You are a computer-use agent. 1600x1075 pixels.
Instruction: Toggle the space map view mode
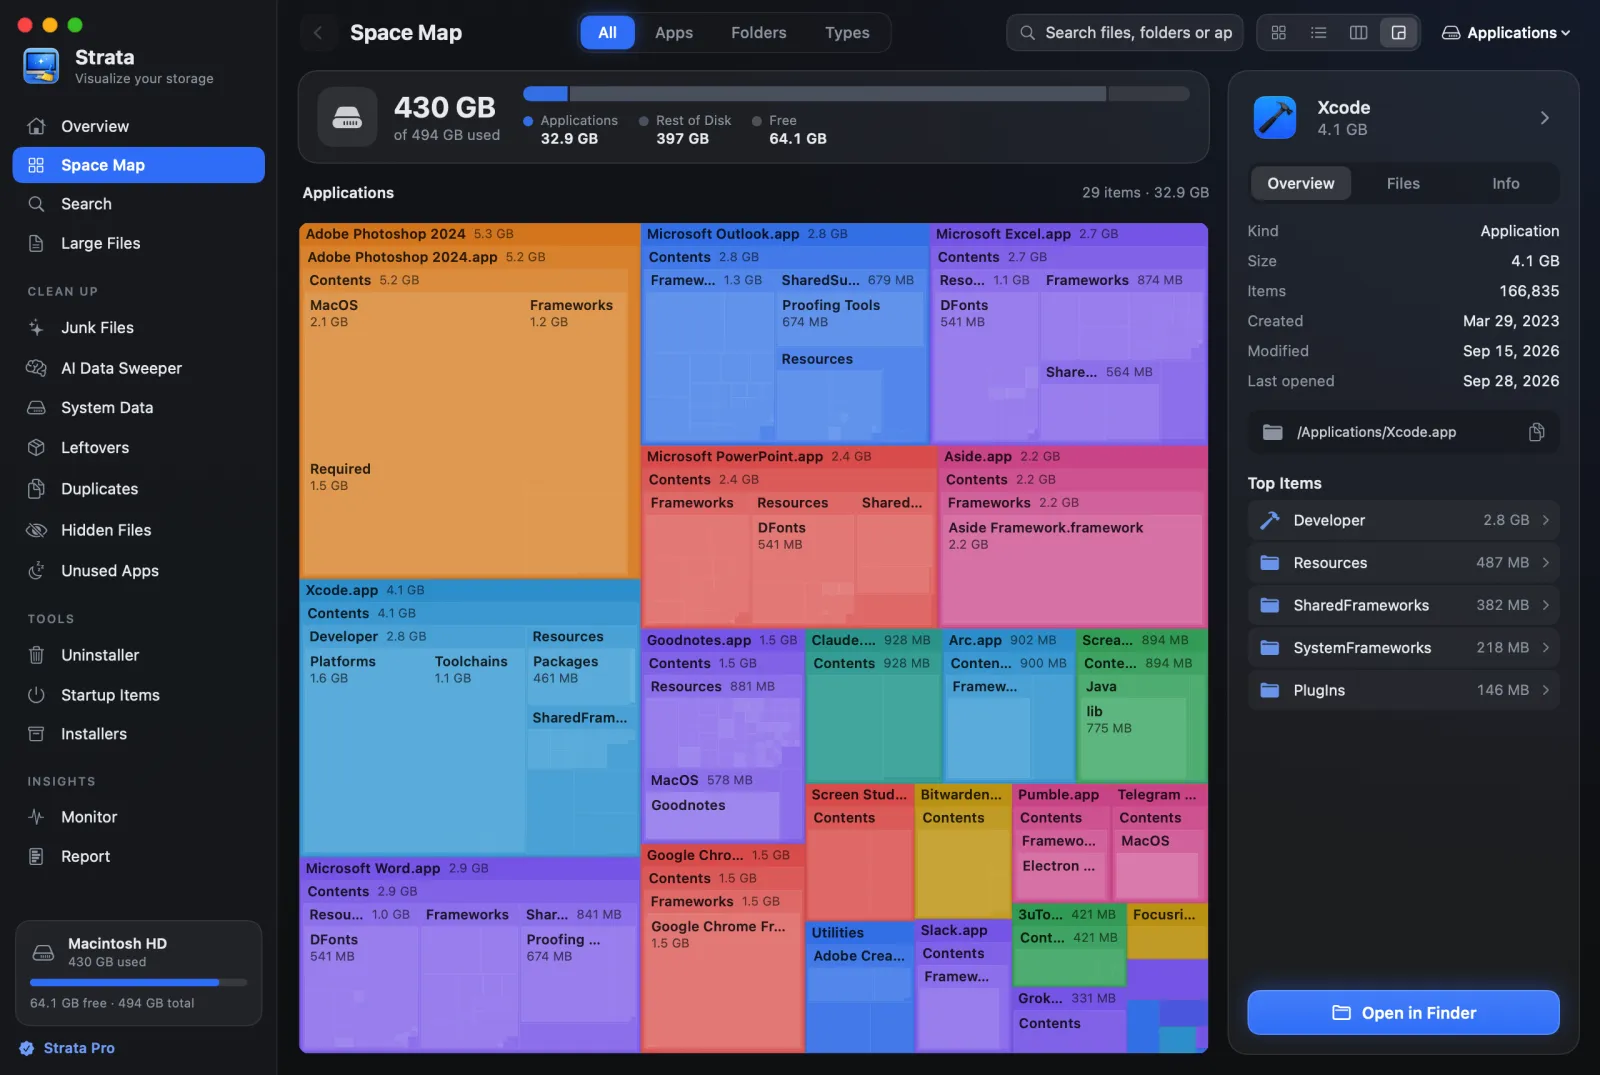click(x=1398, y=33)
